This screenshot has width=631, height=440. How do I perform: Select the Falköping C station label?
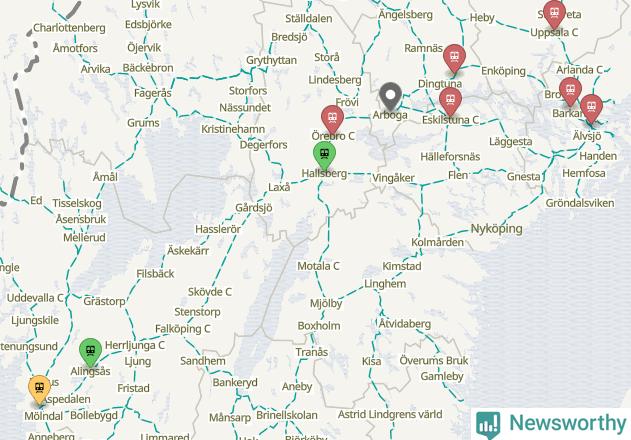point(183,329)
